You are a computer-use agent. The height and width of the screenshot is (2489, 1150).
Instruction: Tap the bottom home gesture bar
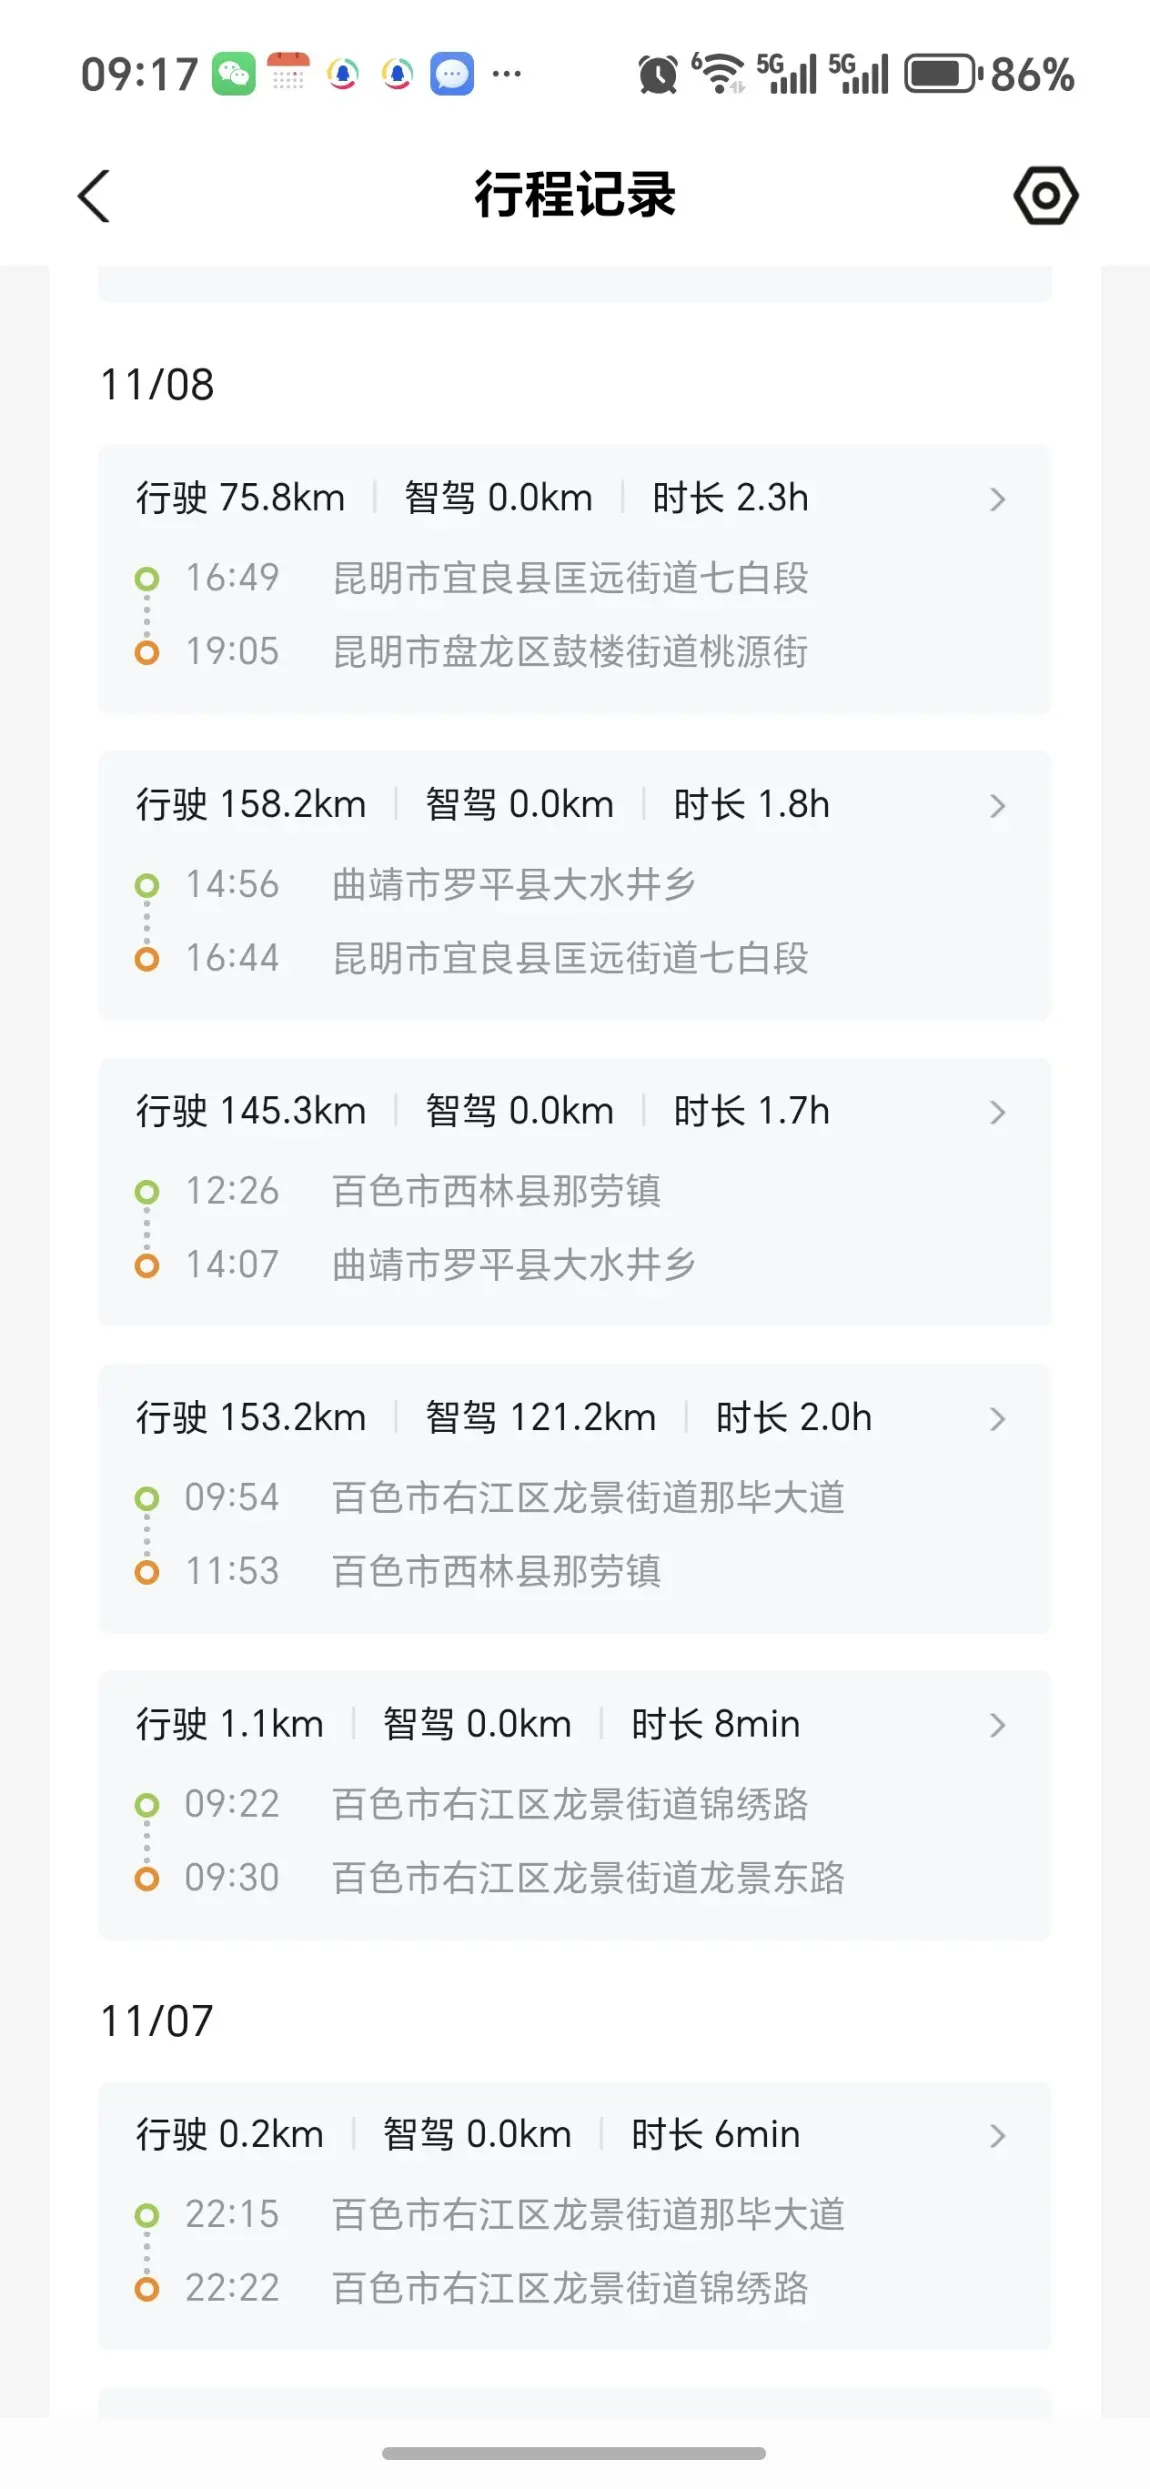[574, 2453]
